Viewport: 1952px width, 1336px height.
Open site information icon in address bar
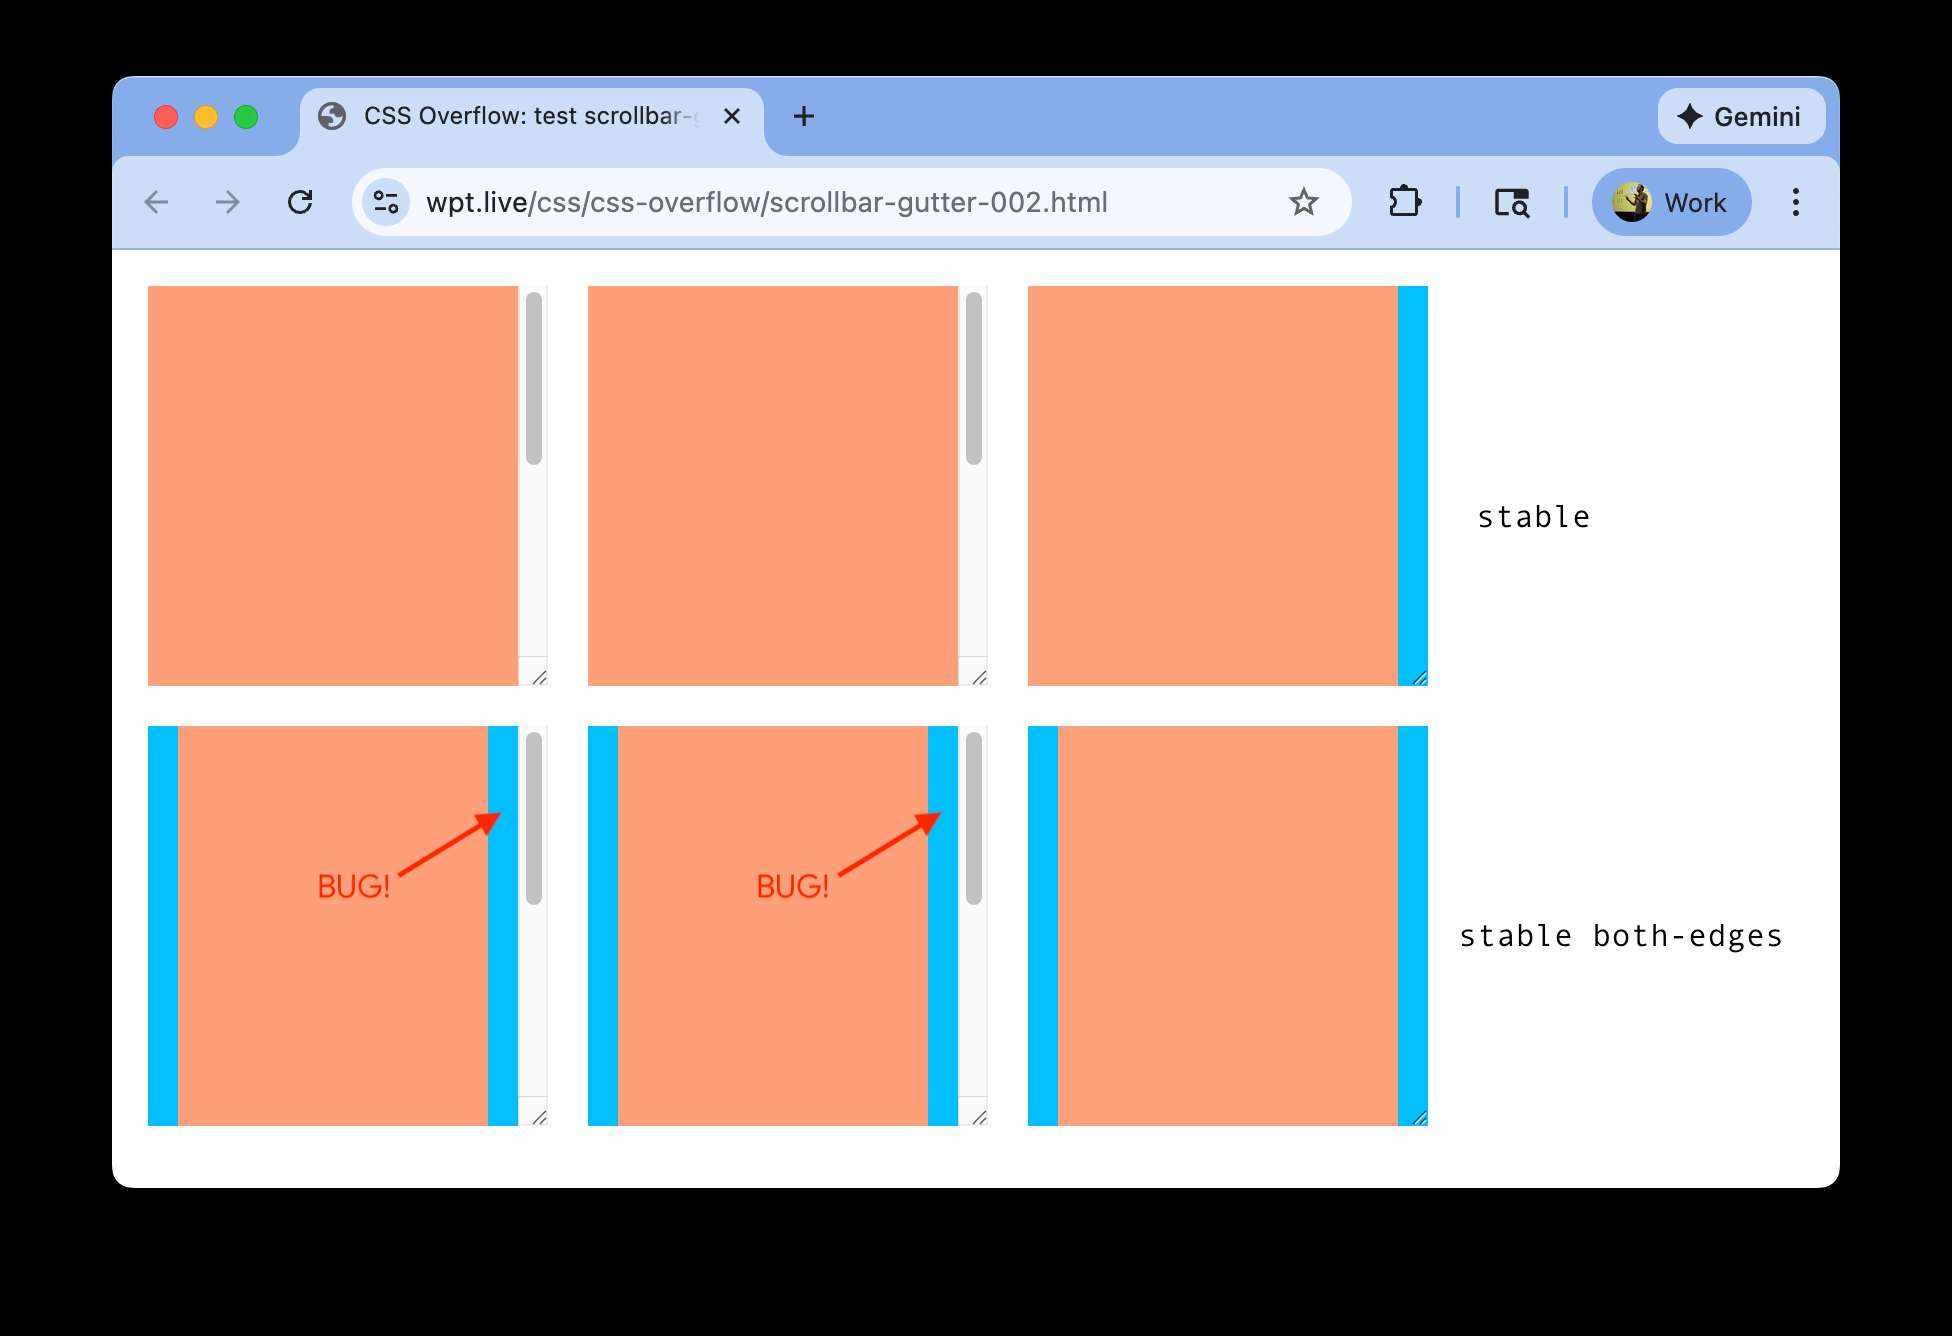(x=386, y=203)
